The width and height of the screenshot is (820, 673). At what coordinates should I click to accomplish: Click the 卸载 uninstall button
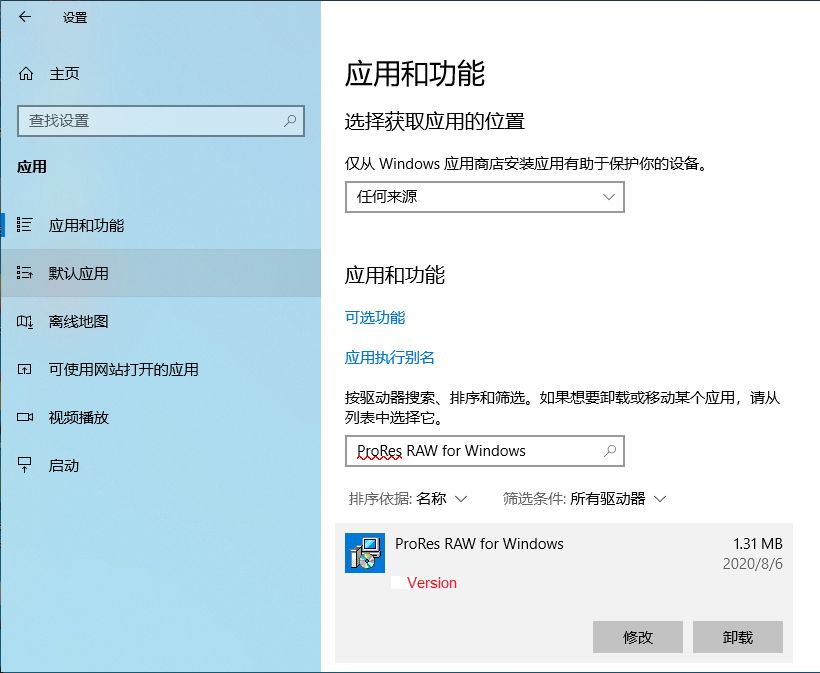[737, 637]
